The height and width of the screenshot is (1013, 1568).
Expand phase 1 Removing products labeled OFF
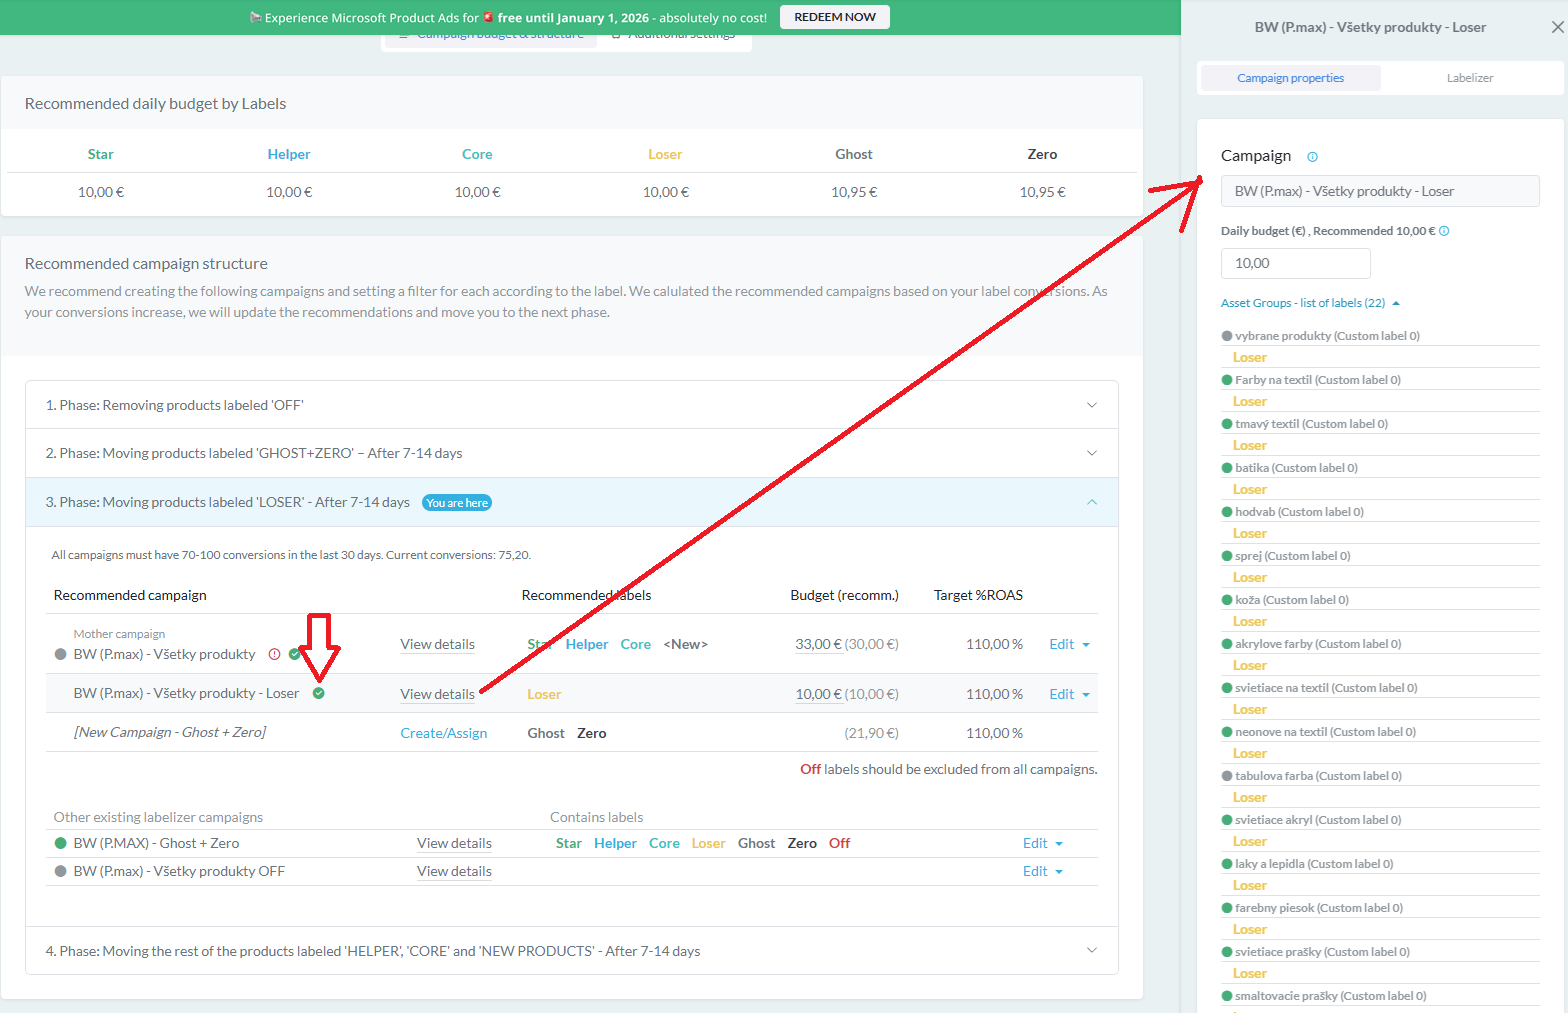[x=1091, y=405]
